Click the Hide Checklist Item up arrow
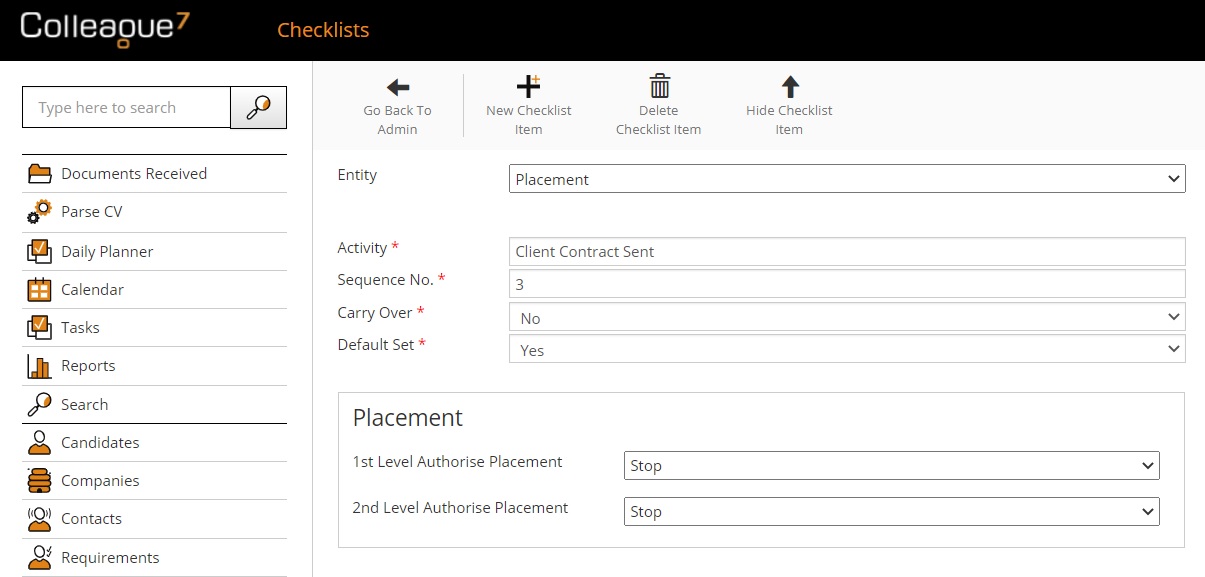Viewport: 1205px width, 577px height. coord(790,86)
